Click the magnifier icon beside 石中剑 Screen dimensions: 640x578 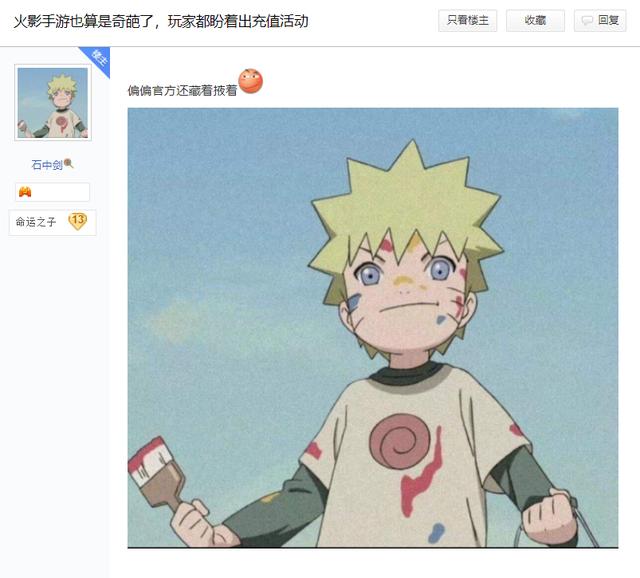69,163
